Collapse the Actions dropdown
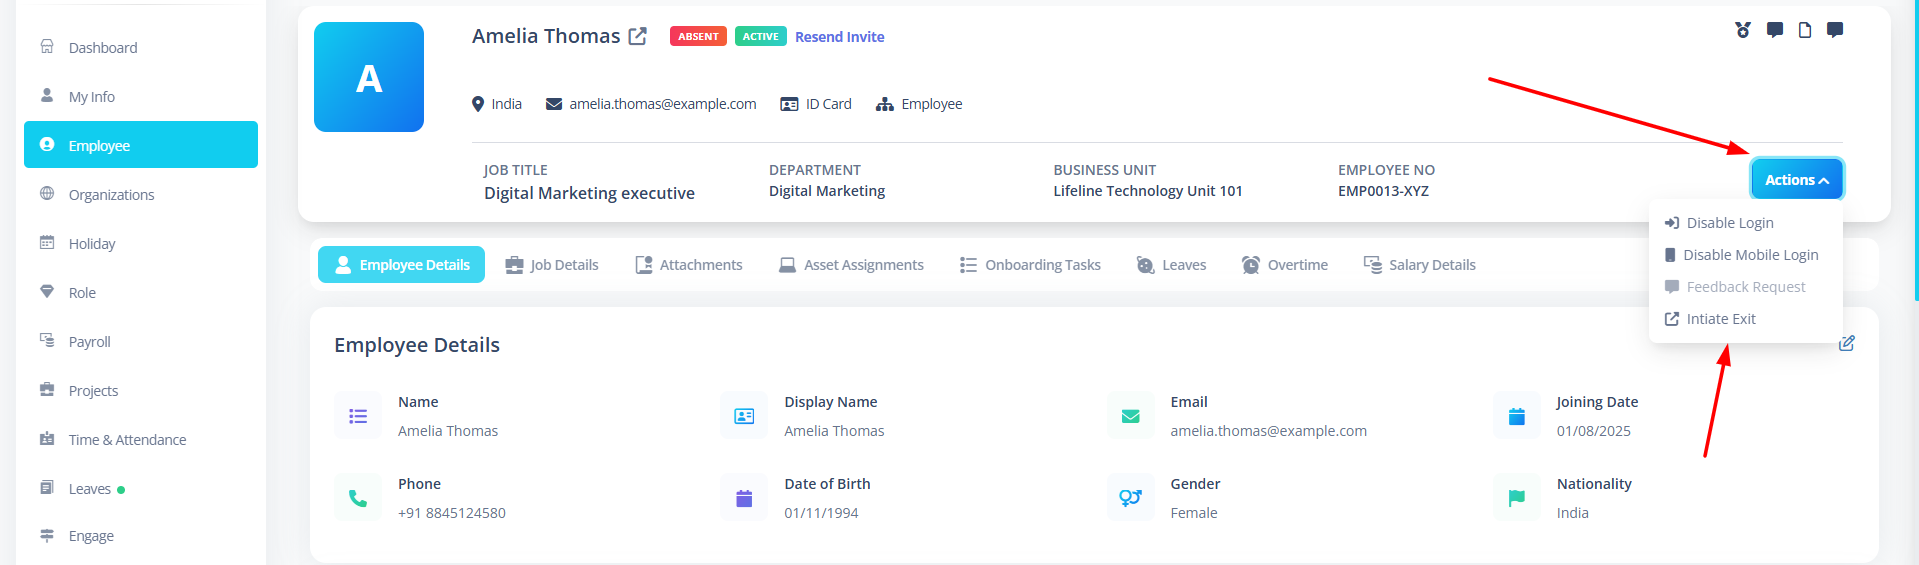The height and width of the screenshot is (565, 1919). (x=1797, y=180)
